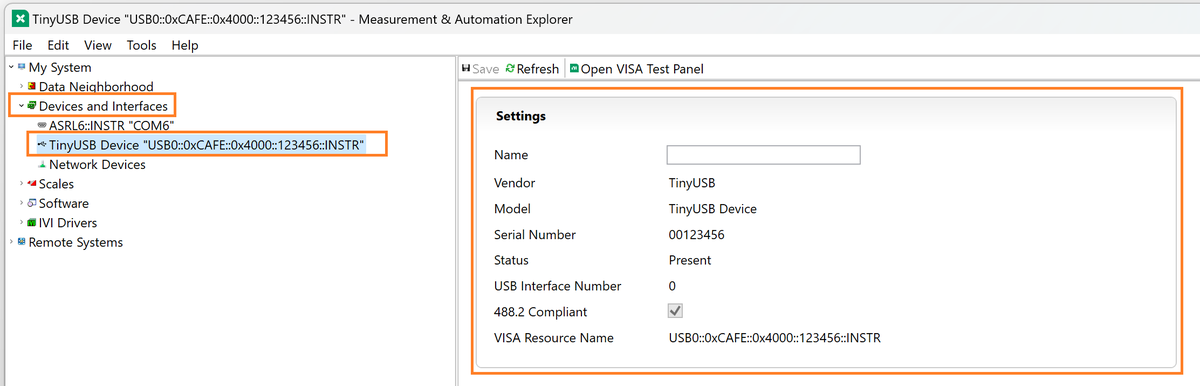
Task: Click the Scales icon
Action: coord(32,184)
